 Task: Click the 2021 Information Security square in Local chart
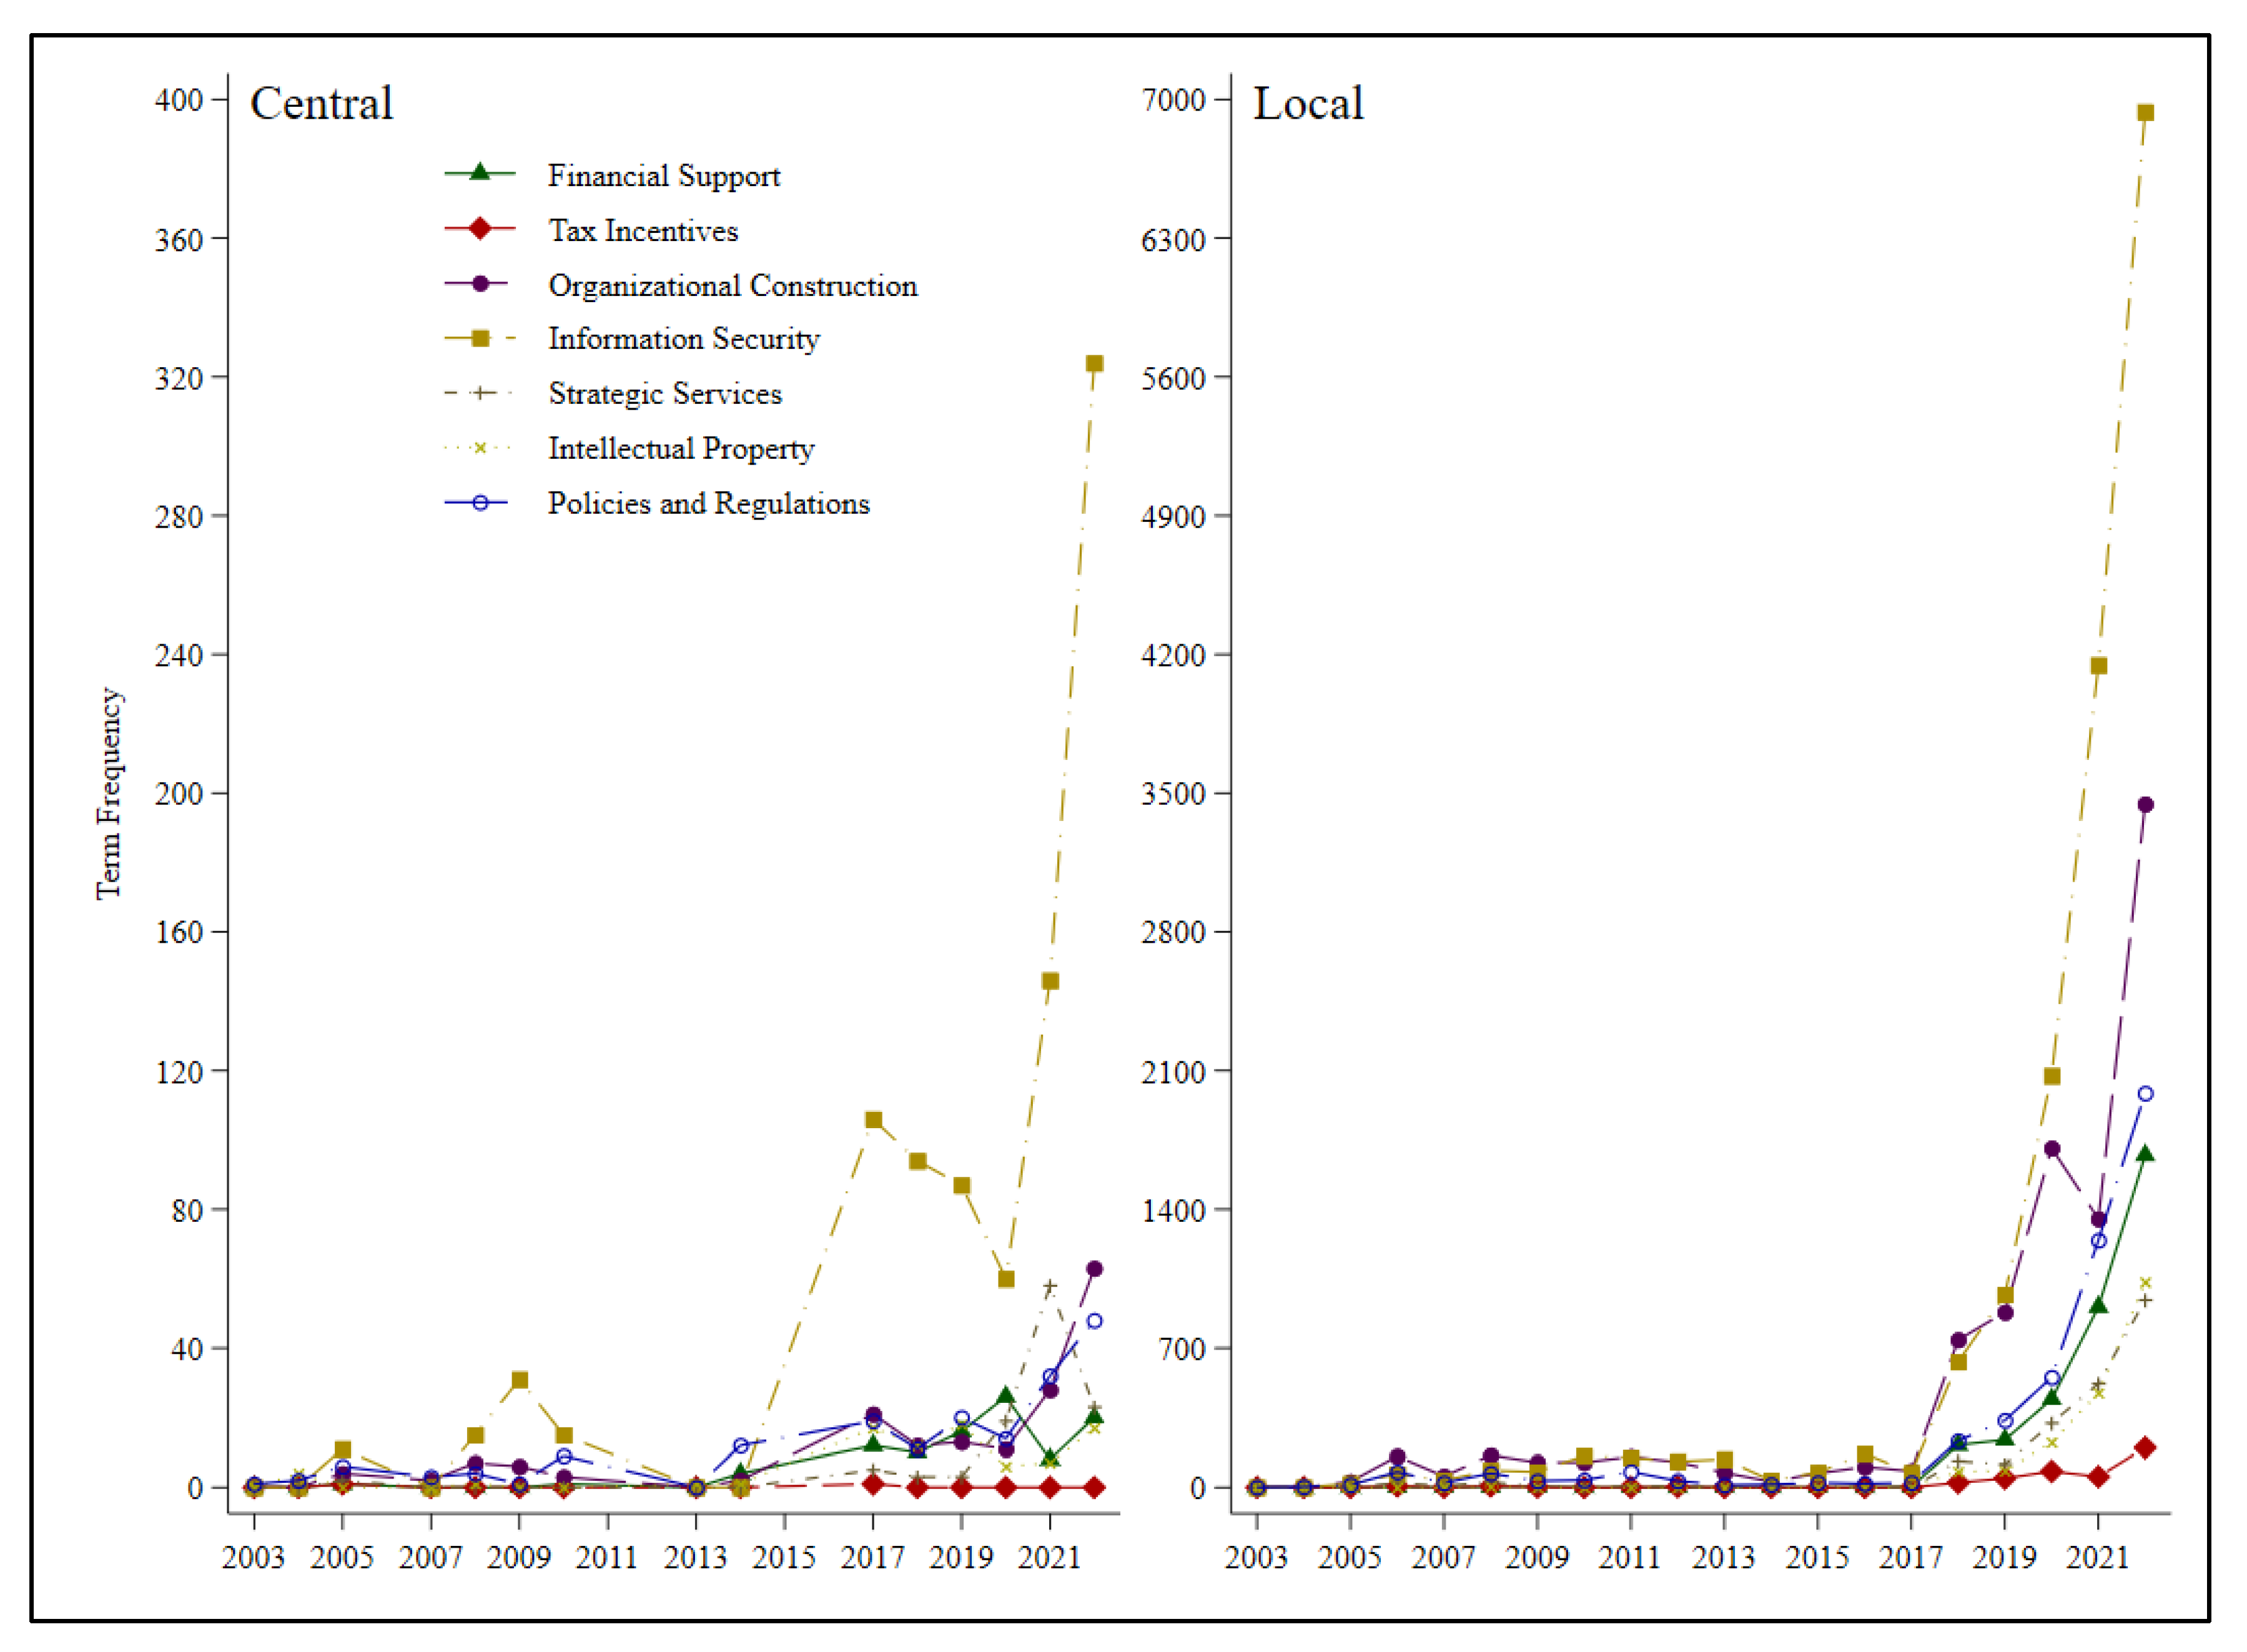coord(2098,665)
